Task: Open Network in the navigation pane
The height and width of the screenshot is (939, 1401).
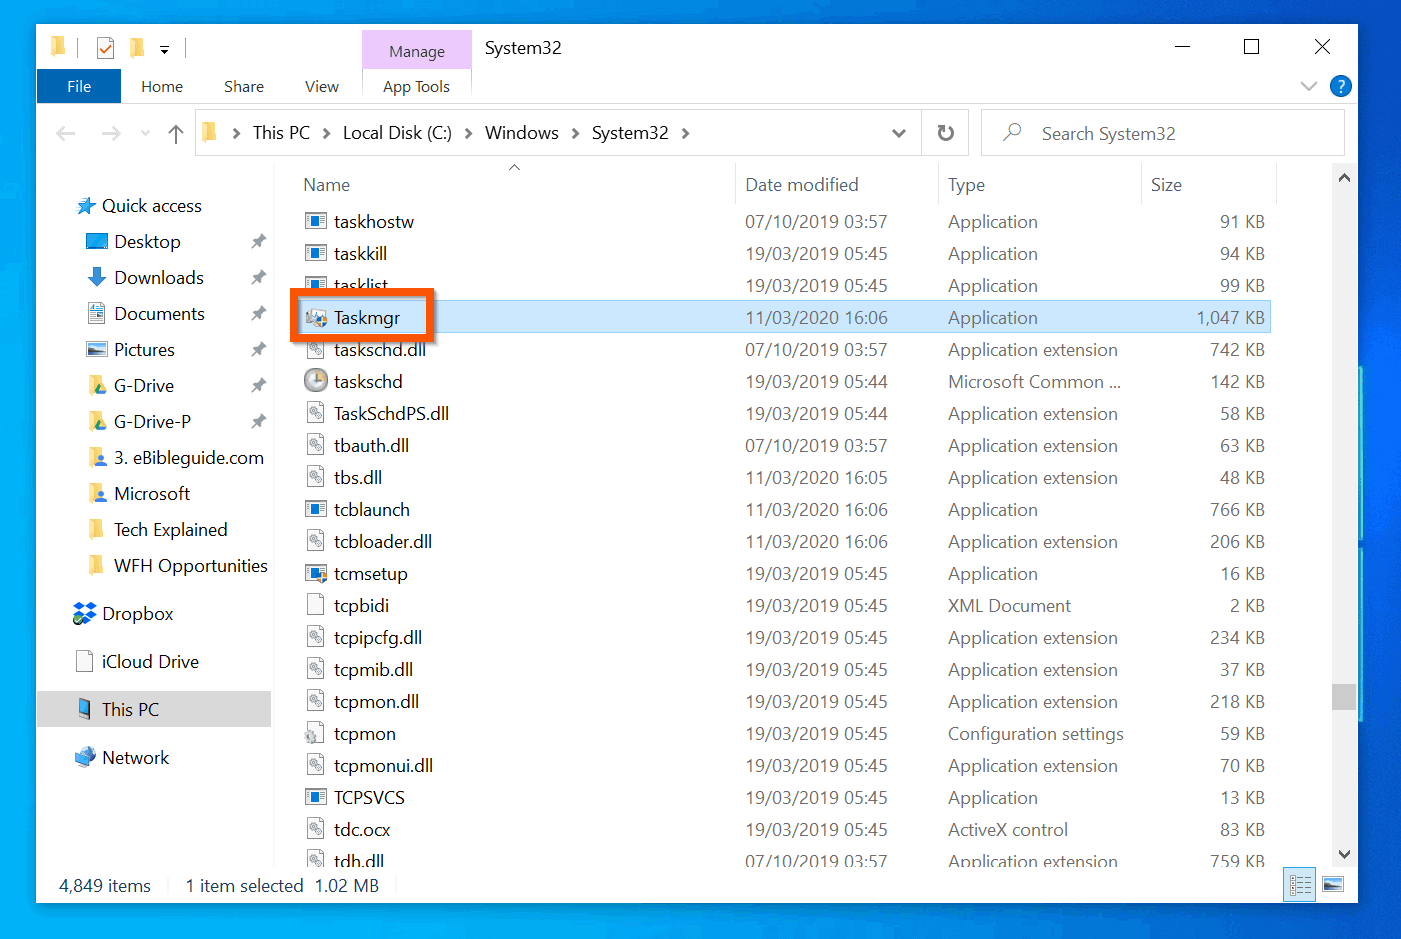Action: (x=133, y=757)
